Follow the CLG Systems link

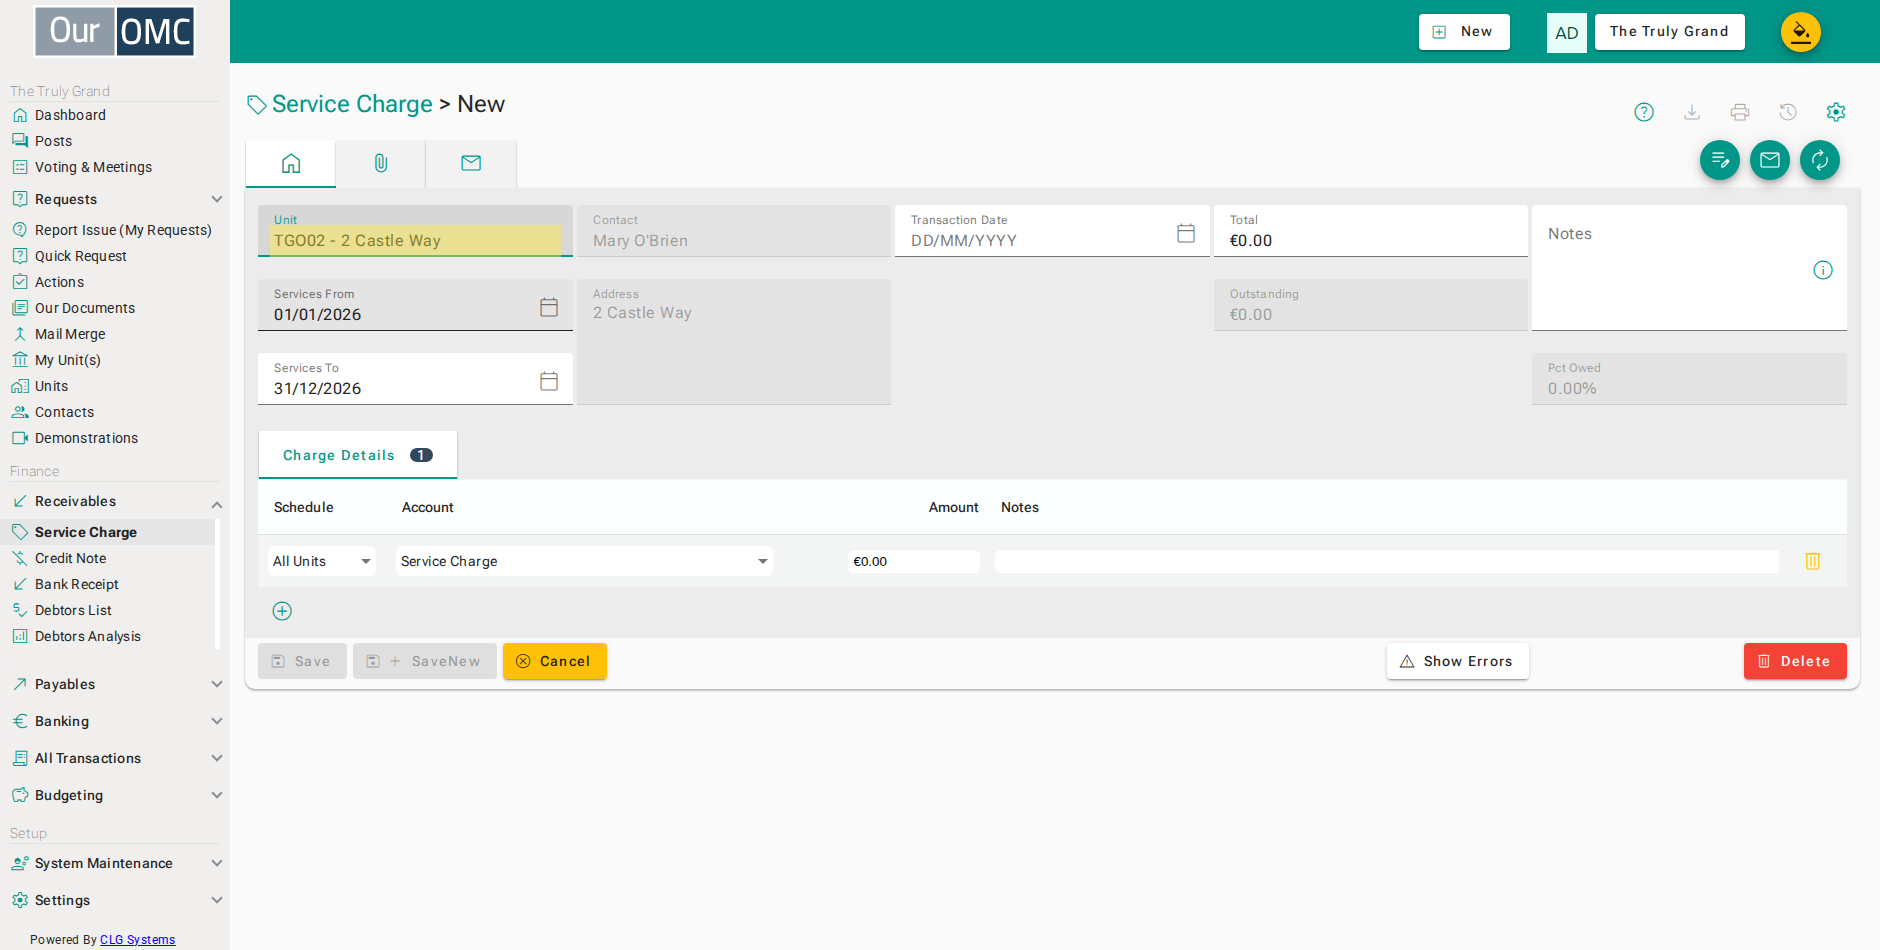pyautogui.click(x=137, y=939)
